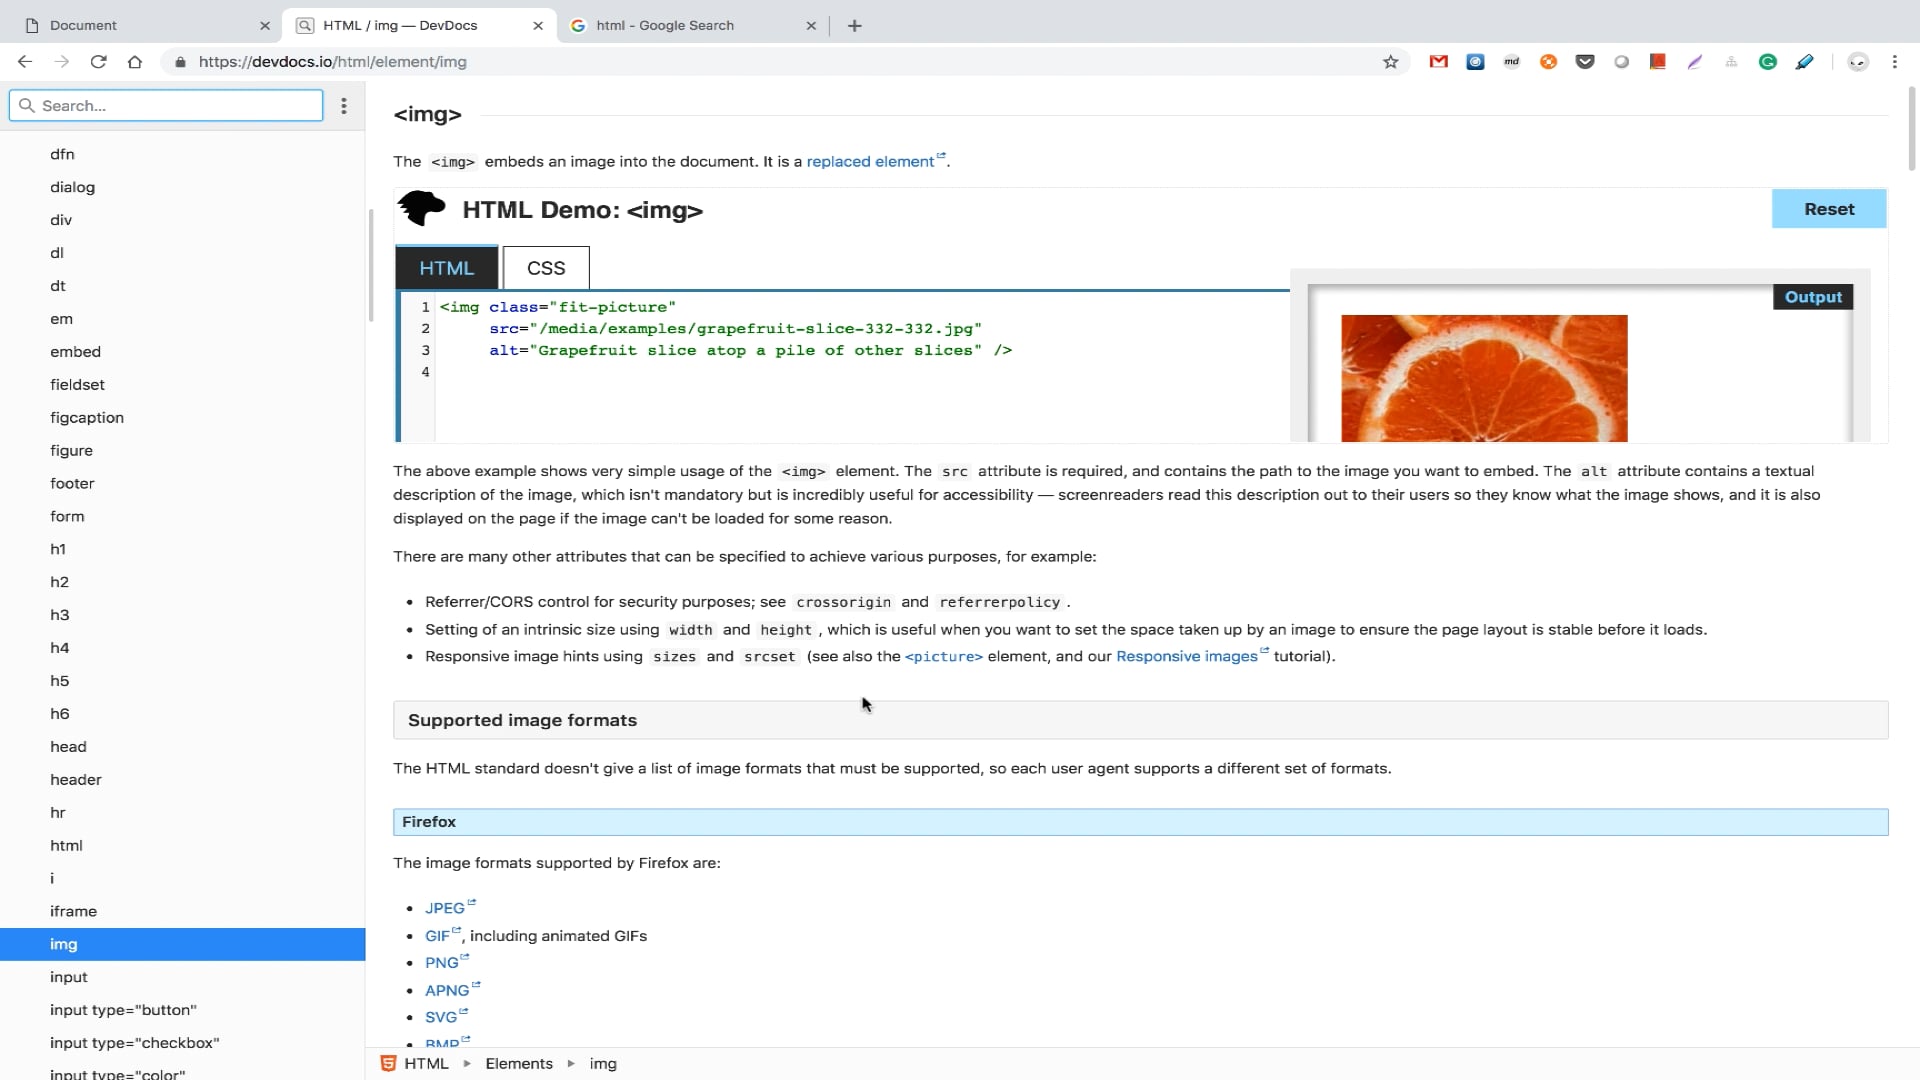The width and height of the screenshot is (1920, 1080).
Task: Switch the demo to the CSS tab
Action: tap(545, 267)
